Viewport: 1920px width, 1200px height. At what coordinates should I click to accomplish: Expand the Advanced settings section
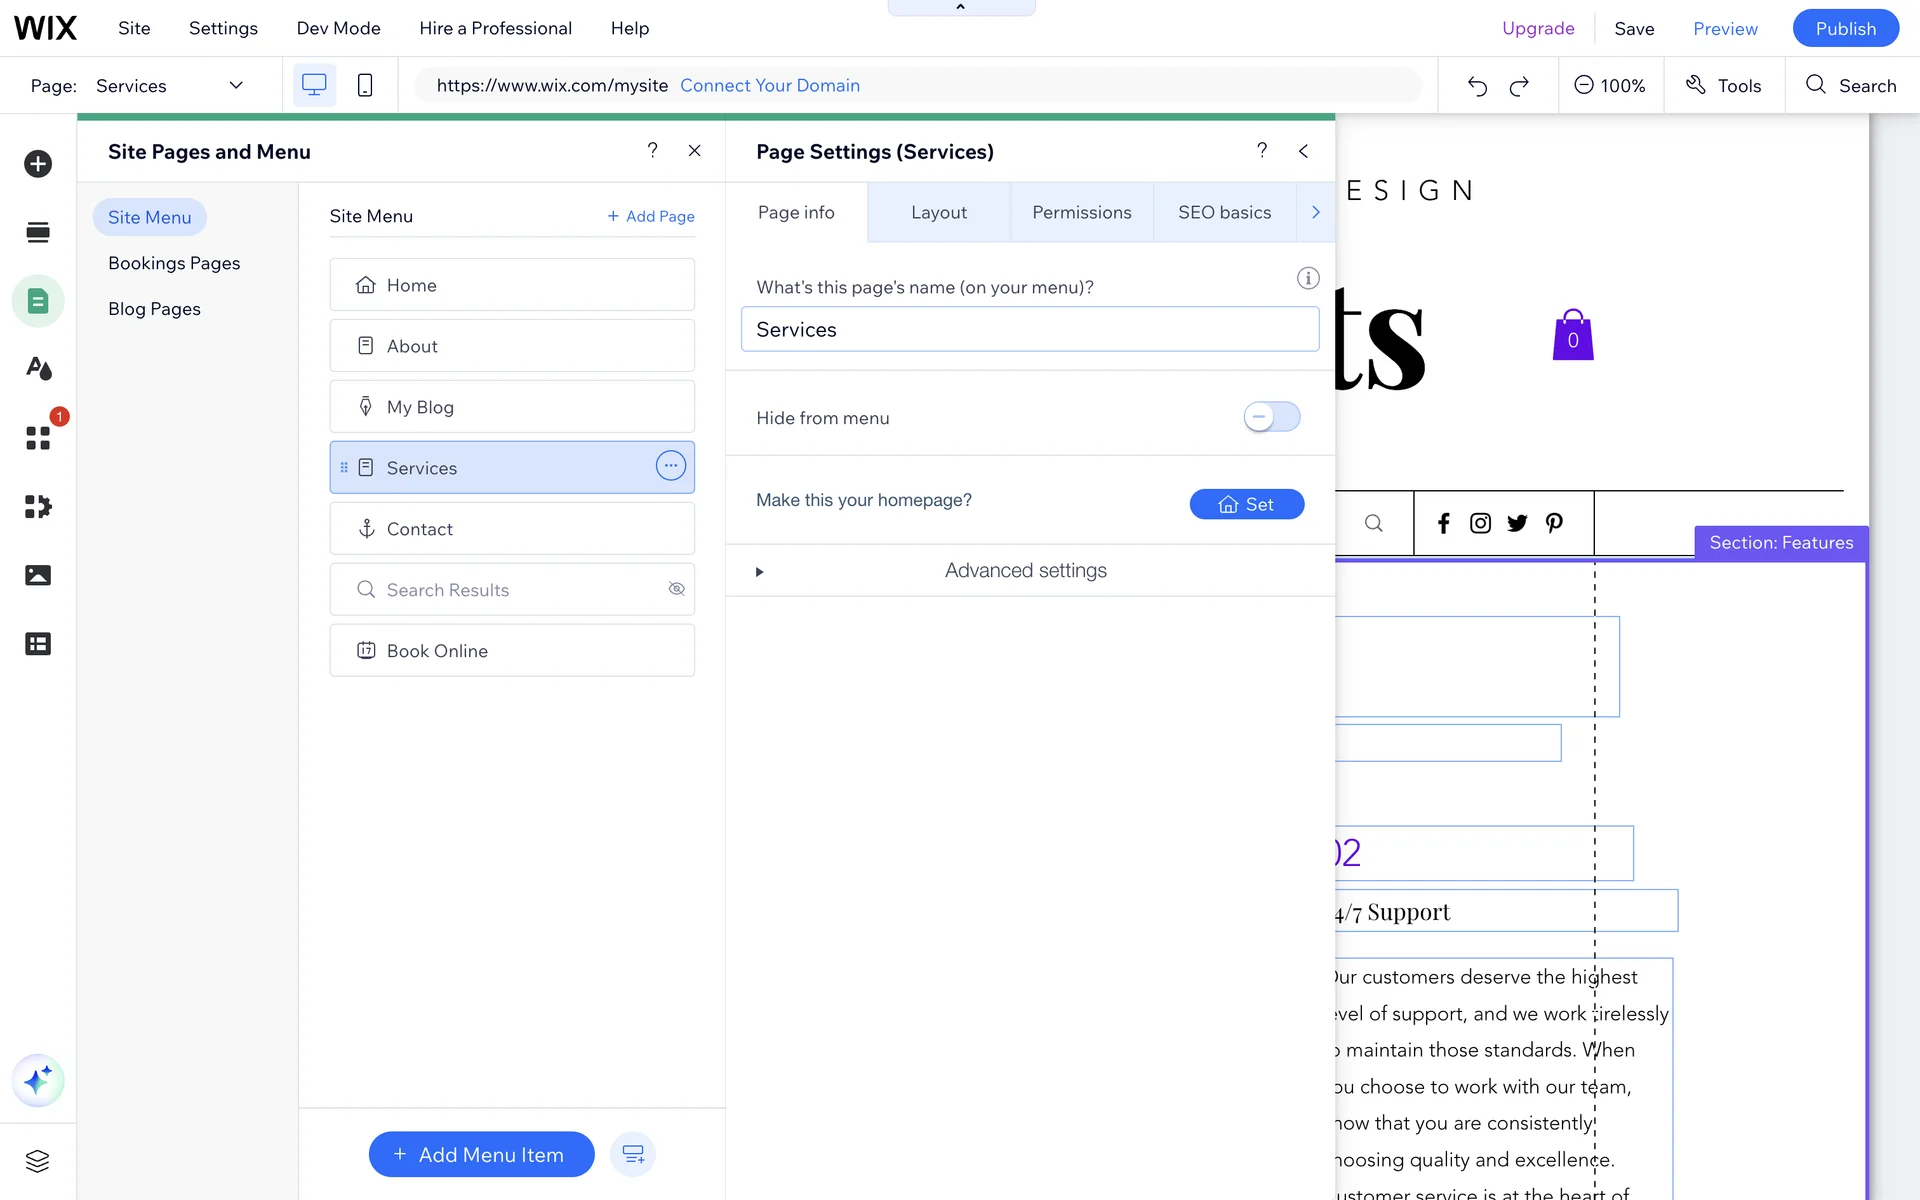[x=1026, y=571]
